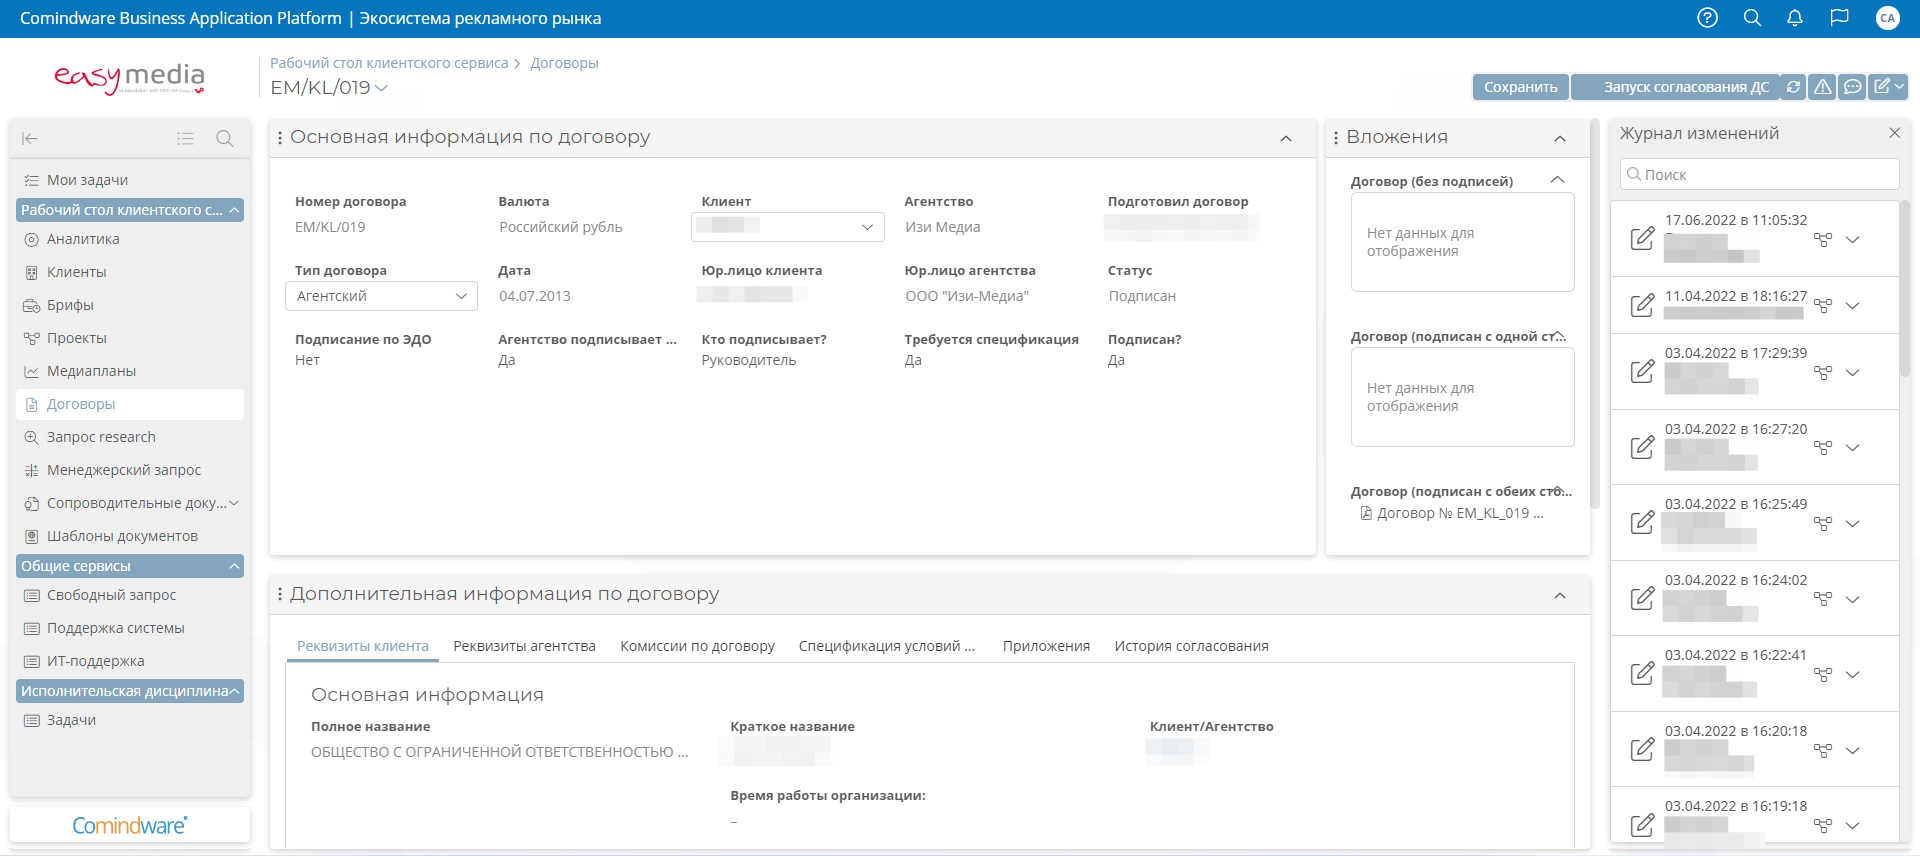Open the Договор № EM_KL_019 attachment
Screen dimensions: 1920x856
click(1460, 513)
